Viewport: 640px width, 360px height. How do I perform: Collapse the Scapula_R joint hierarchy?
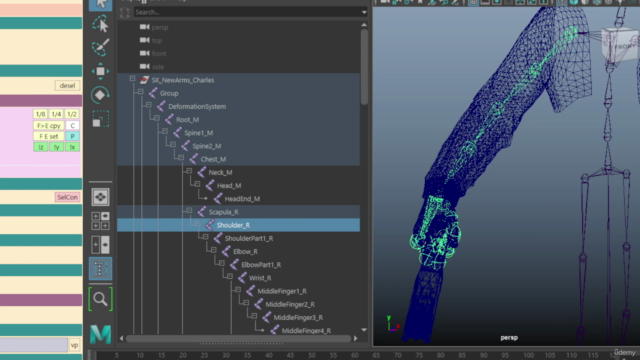click(x=189, y=210)
